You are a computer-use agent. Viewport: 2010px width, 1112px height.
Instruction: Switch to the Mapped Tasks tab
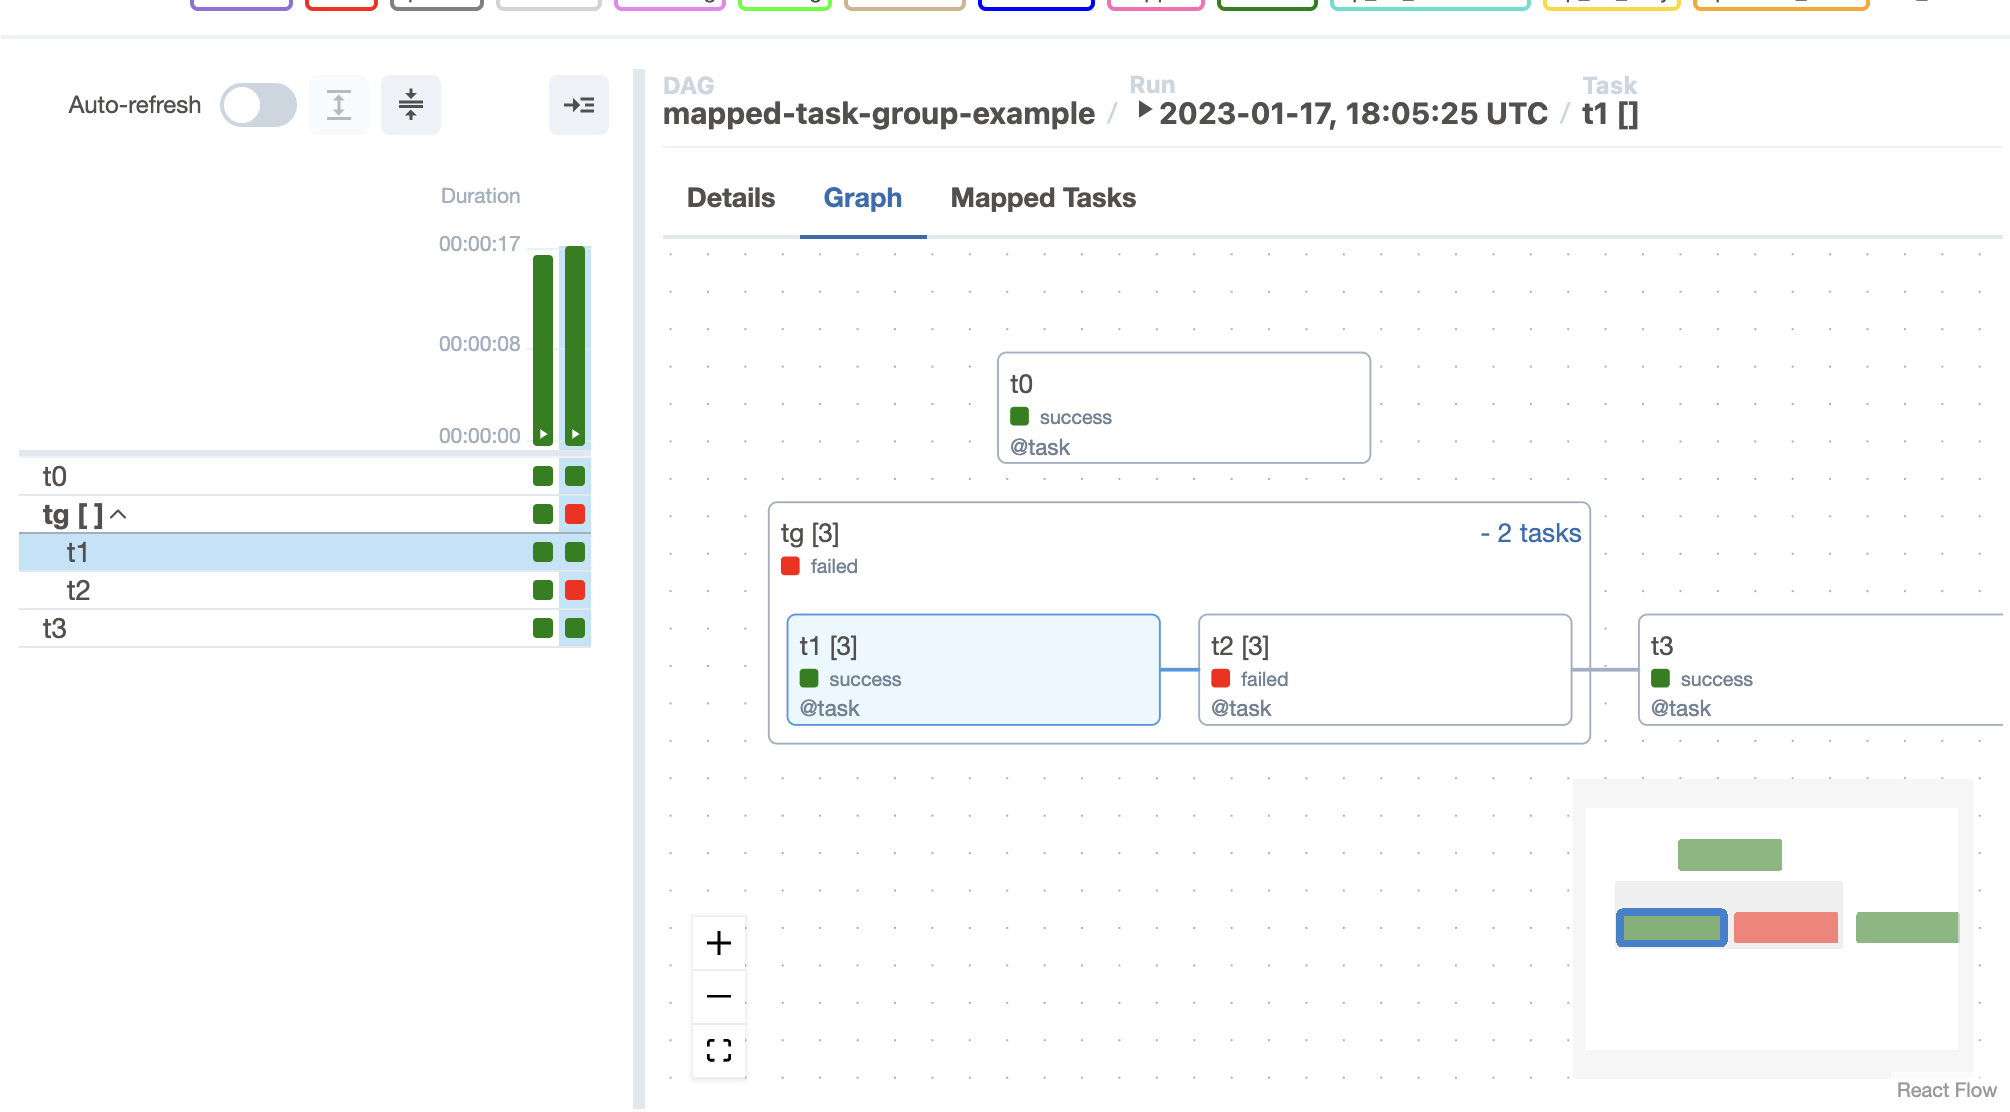pyautogui.click(x=1043, y=198)
